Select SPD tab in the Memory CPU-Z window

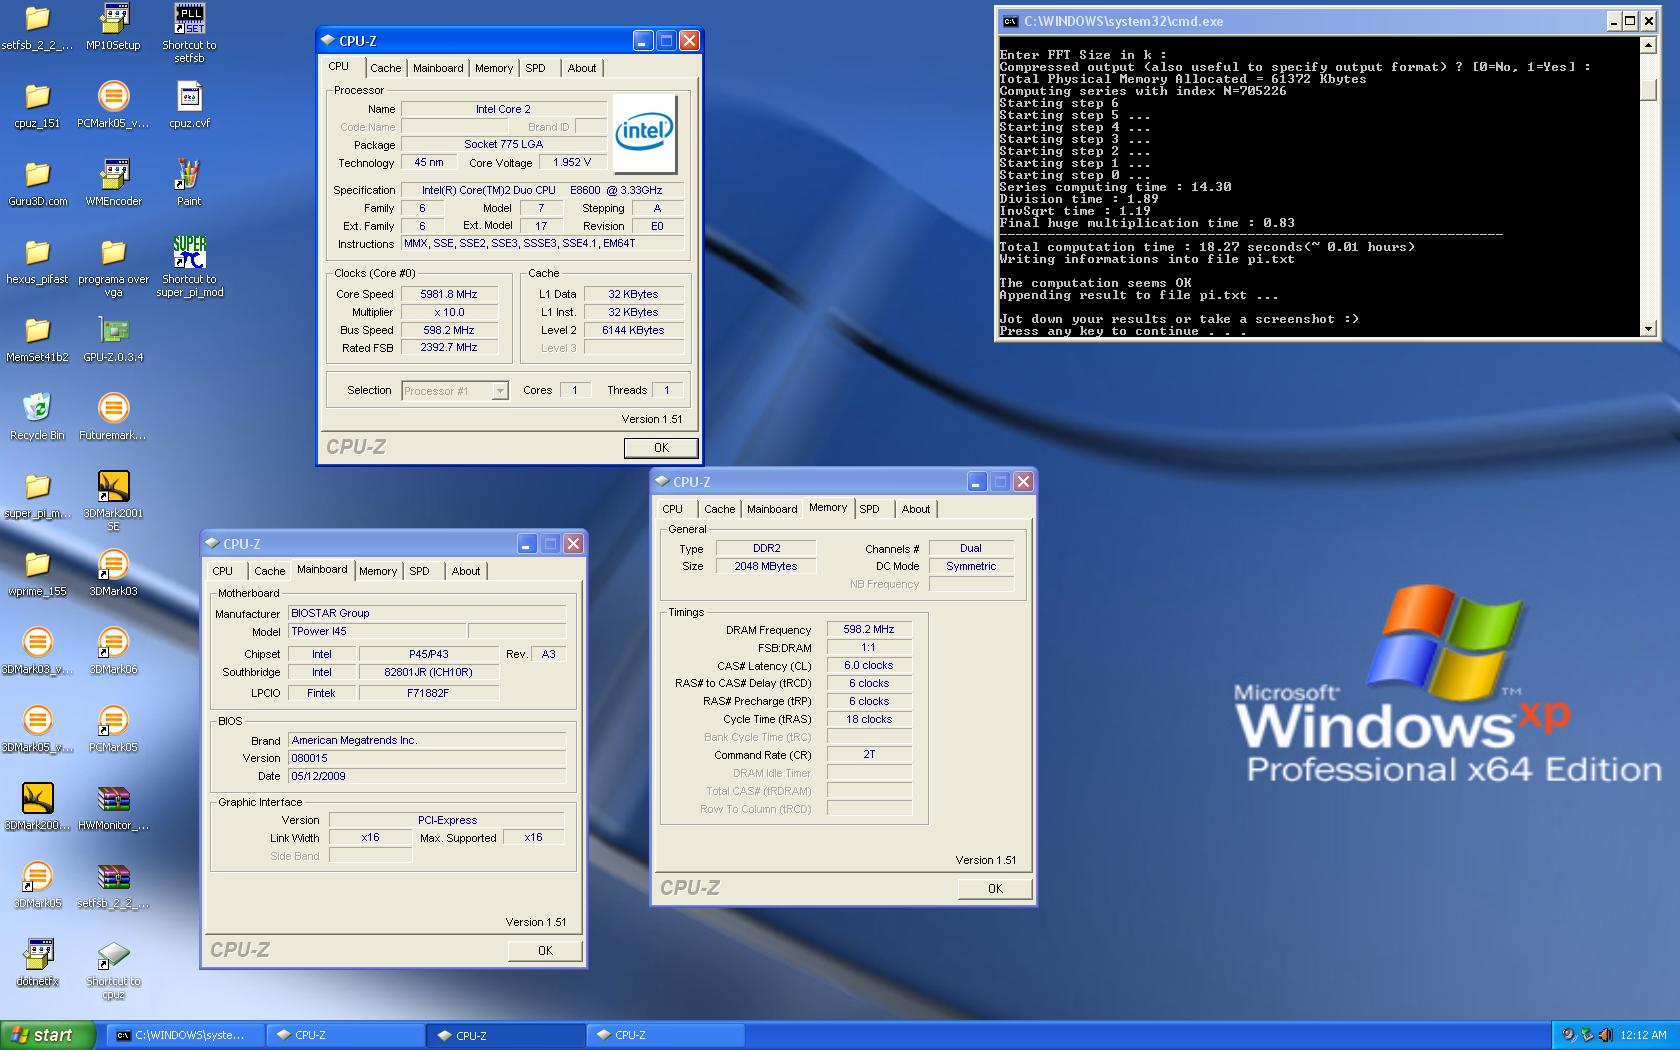[x=870, y=509]
